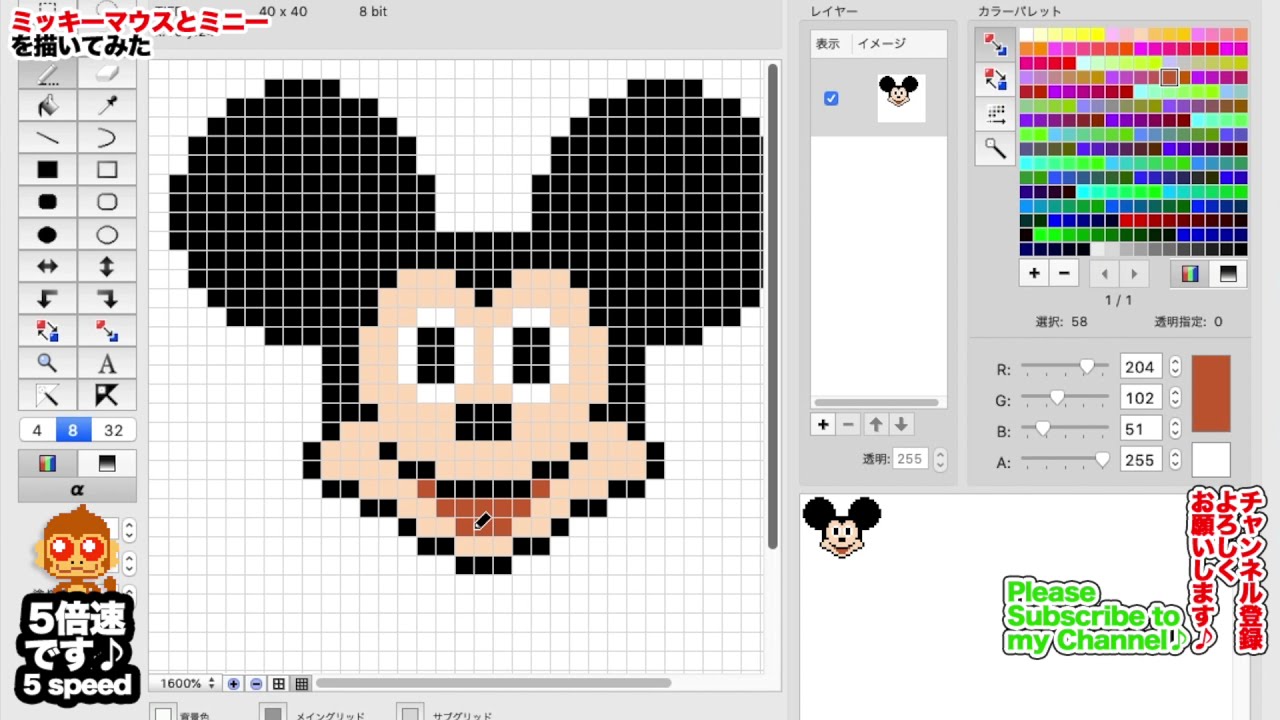Toggle the main grid display icon

pos(279,684)
